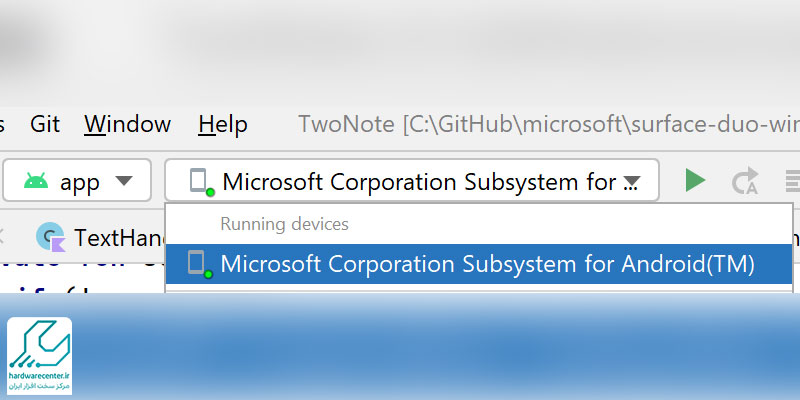This screenshot has width=800, height=400.
Task: Click phone icon in Running devices list
Action: (198, 264)
